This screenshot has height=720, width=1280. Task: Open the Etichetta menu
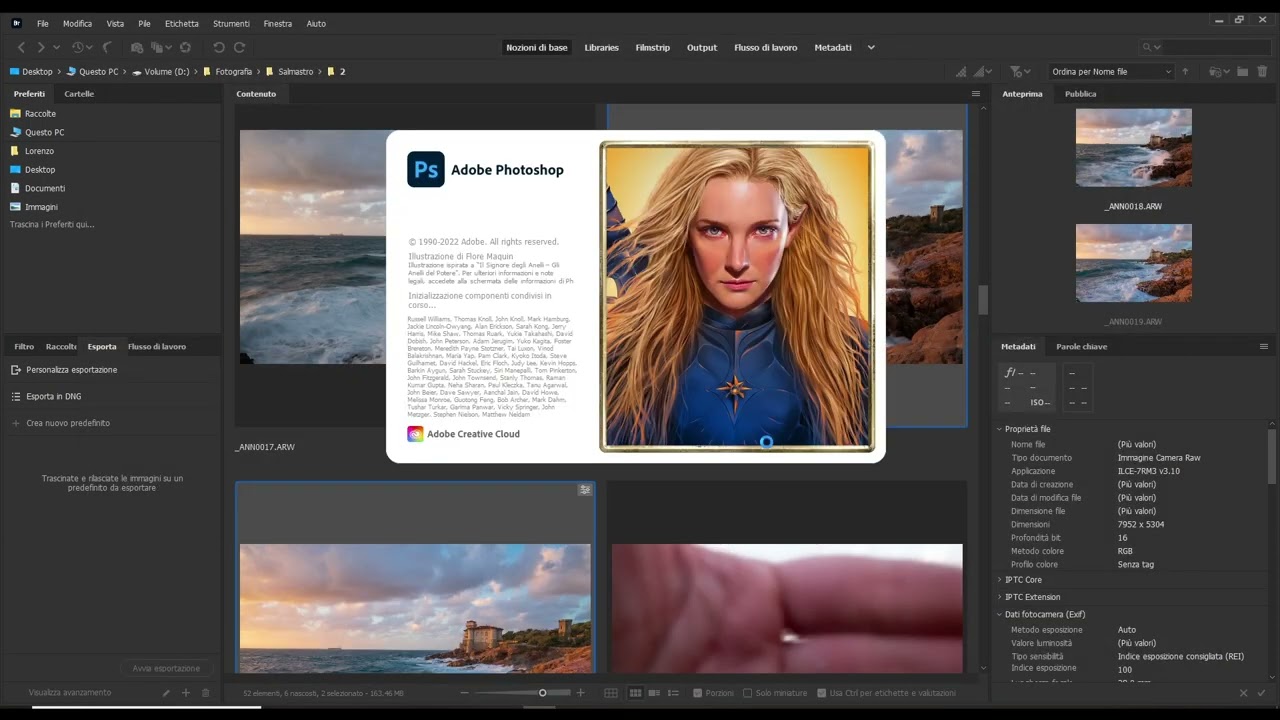pos(182,23)
